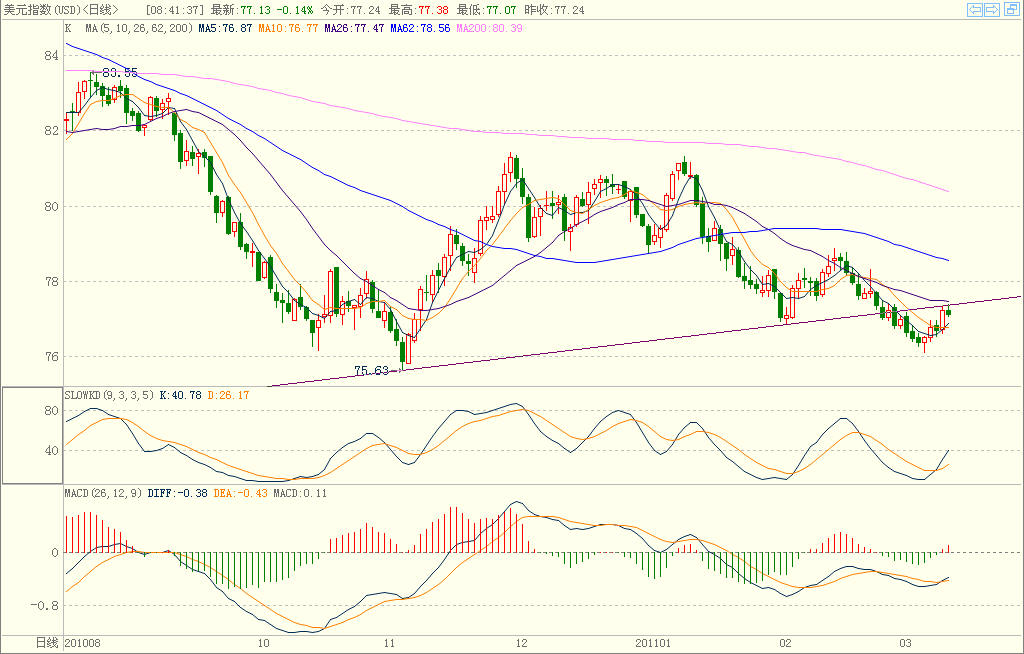The image size is (1024, 654).
Task: Select the 75.63 low price marker
Action: (371, 370)
